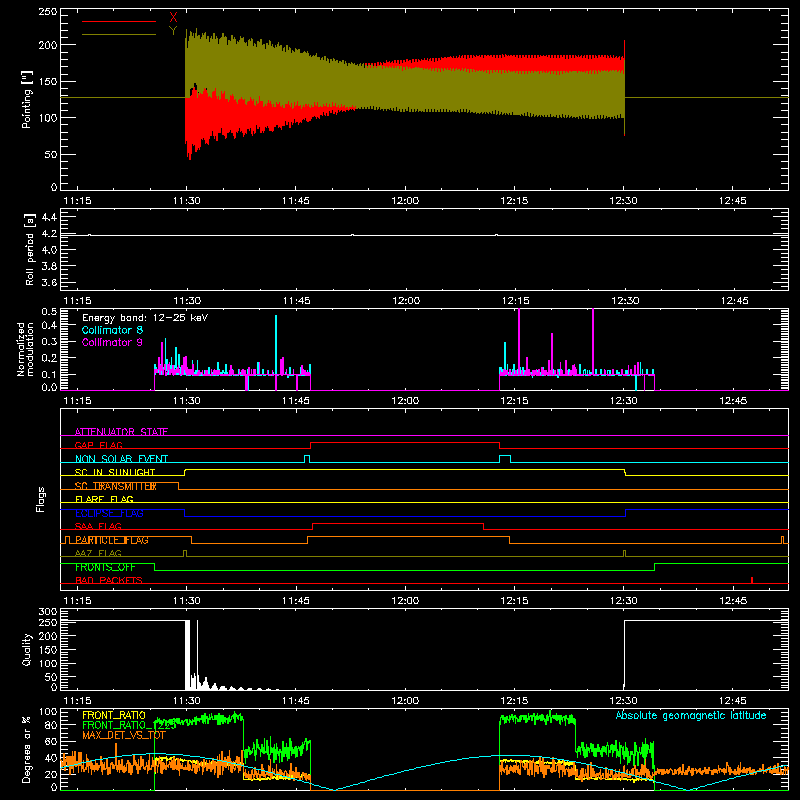Click the ATTENUATOR_STATE flag label

[121, 432]
